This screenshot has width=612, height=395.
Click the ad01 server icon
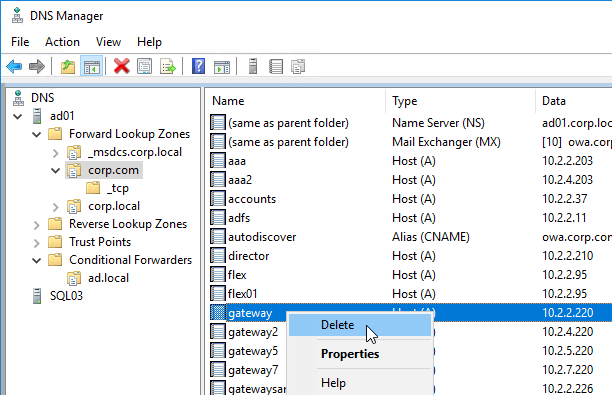point(37,116)
